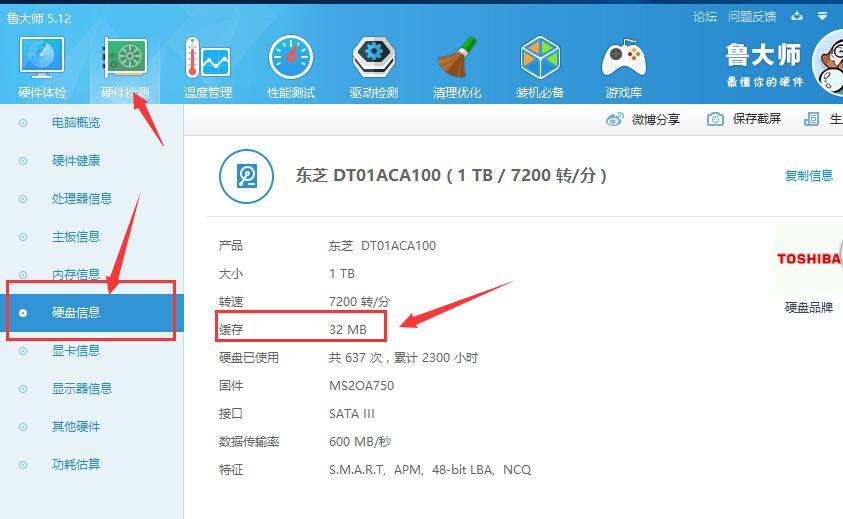This screenshot has width=843, height=519.
Task: Open the 游戏库 gamepad icon
Action: [x=624, y=58]
